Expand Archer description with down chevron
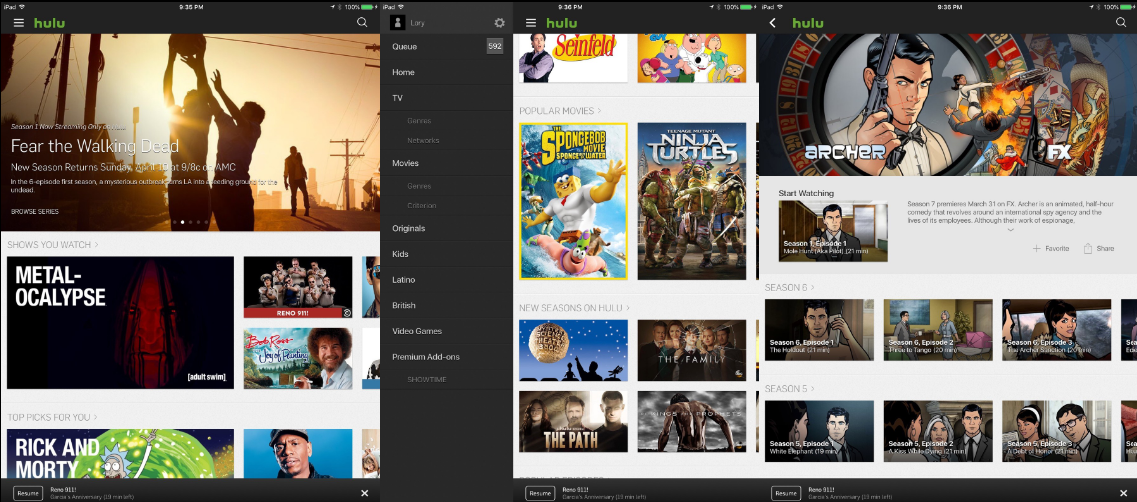The image size is (1137, 502). pos(1010,230)
